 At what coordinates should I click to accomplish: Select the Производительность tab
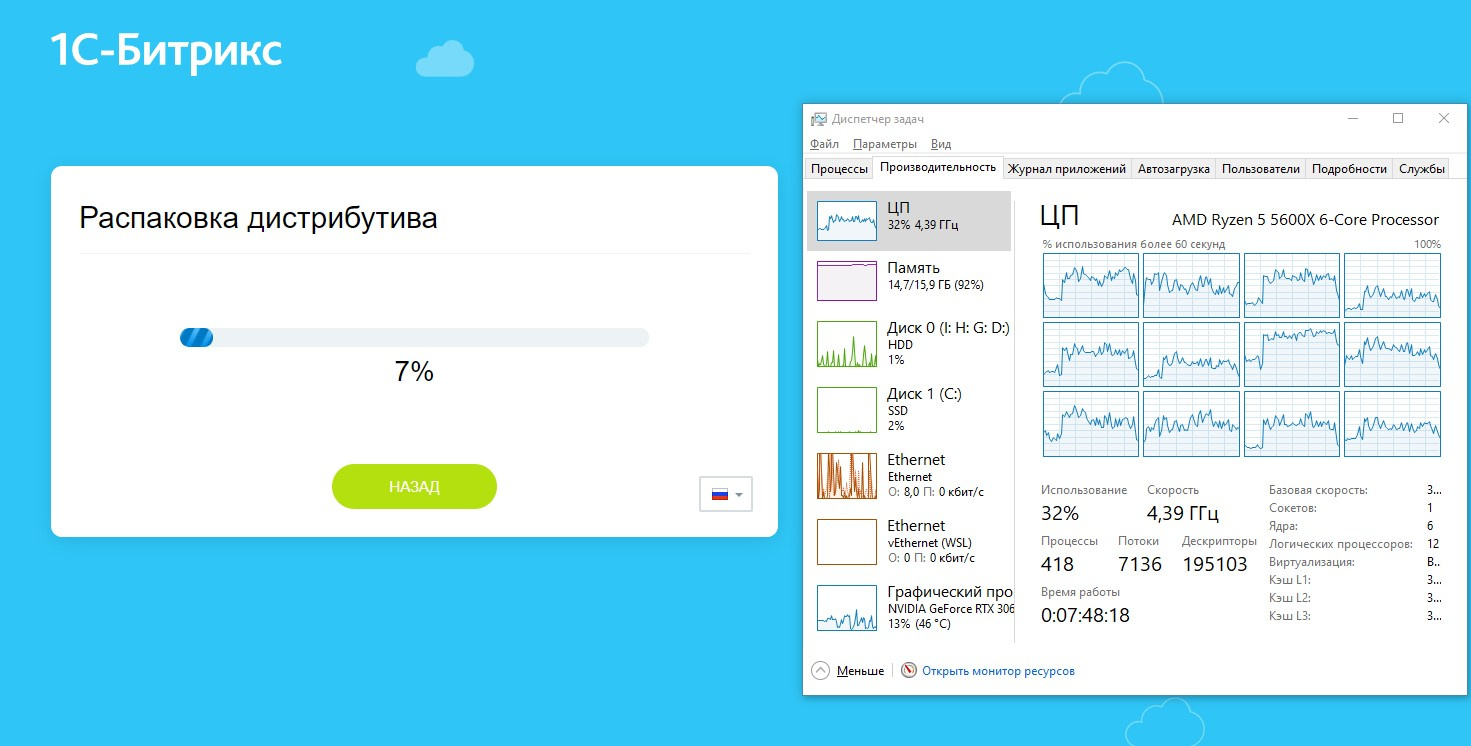coord(938,167)
